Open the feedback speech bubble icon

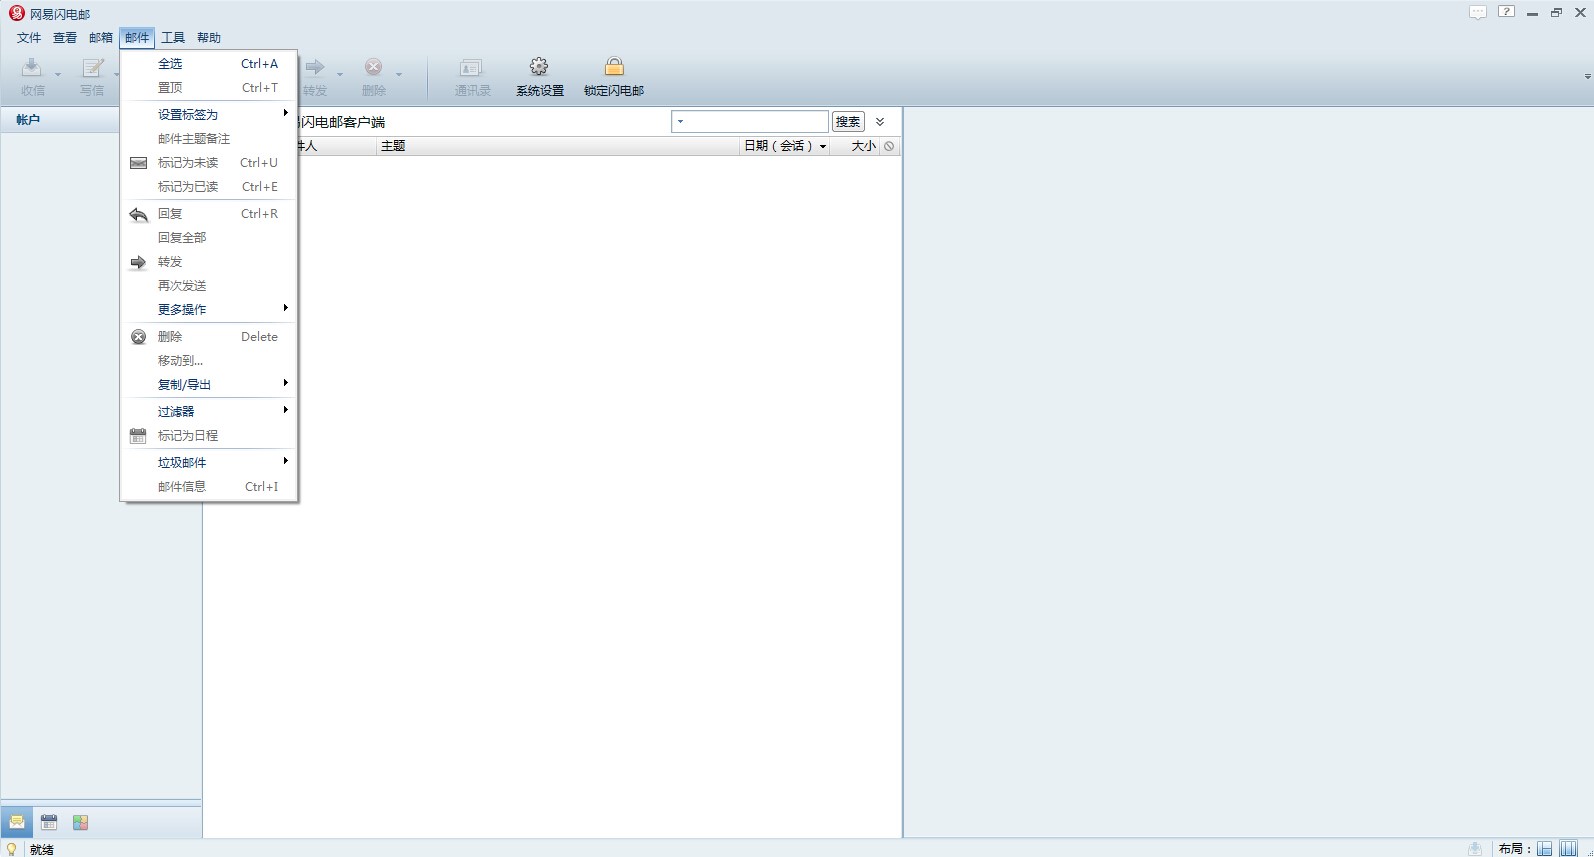pyautogui.click(x=1478, y=13)
